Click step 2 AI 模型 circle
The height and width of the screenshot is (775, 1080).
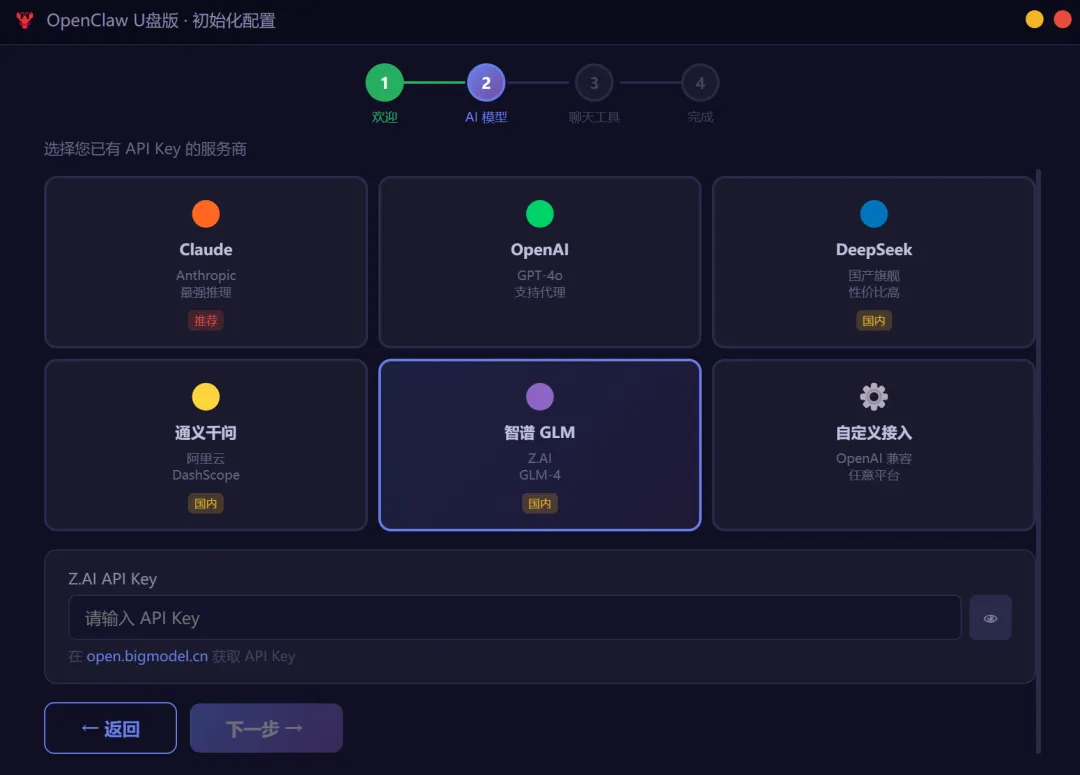pos(486,83)
